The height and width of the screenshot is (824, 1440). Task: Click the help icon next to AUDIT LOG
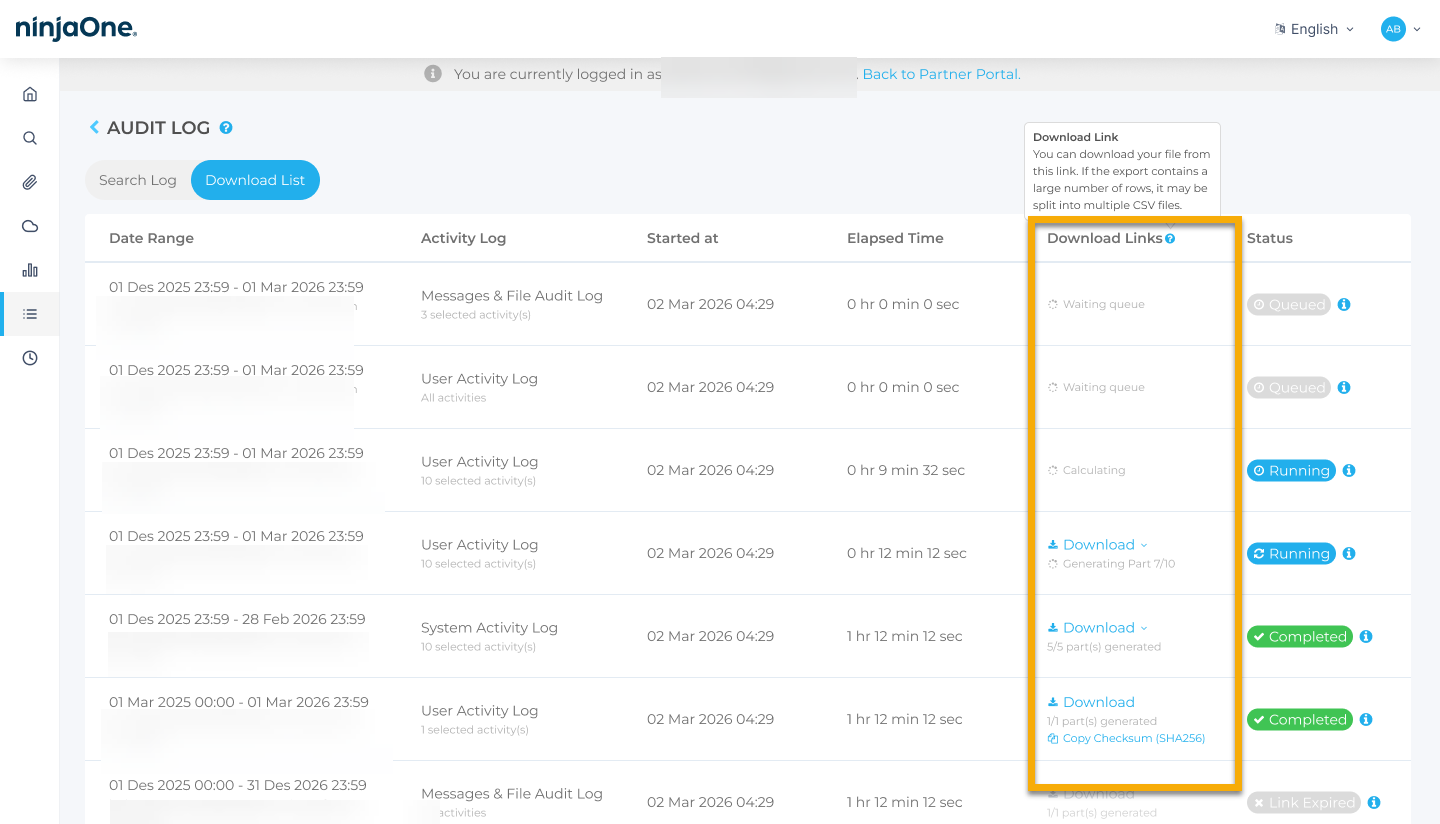tap(226, 128)
